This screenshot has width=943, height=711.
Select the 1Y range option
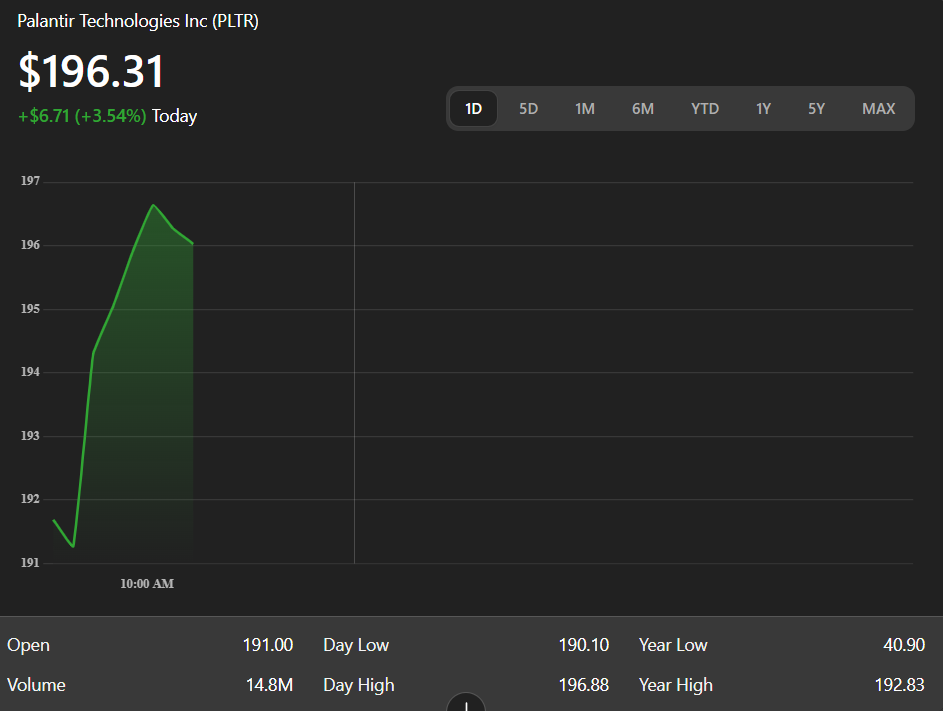764,108
